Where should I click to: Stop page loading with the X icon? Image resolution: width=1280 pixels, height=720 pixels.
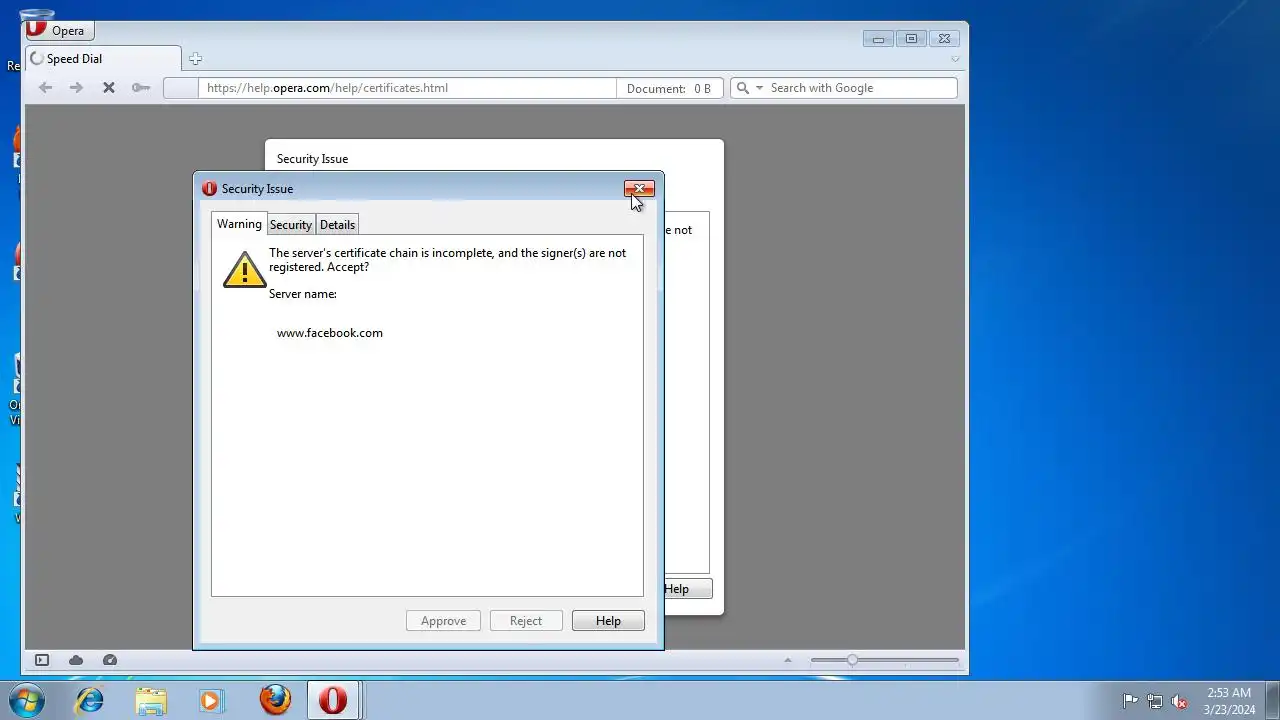pyautogui.click(x=109, y=88)
